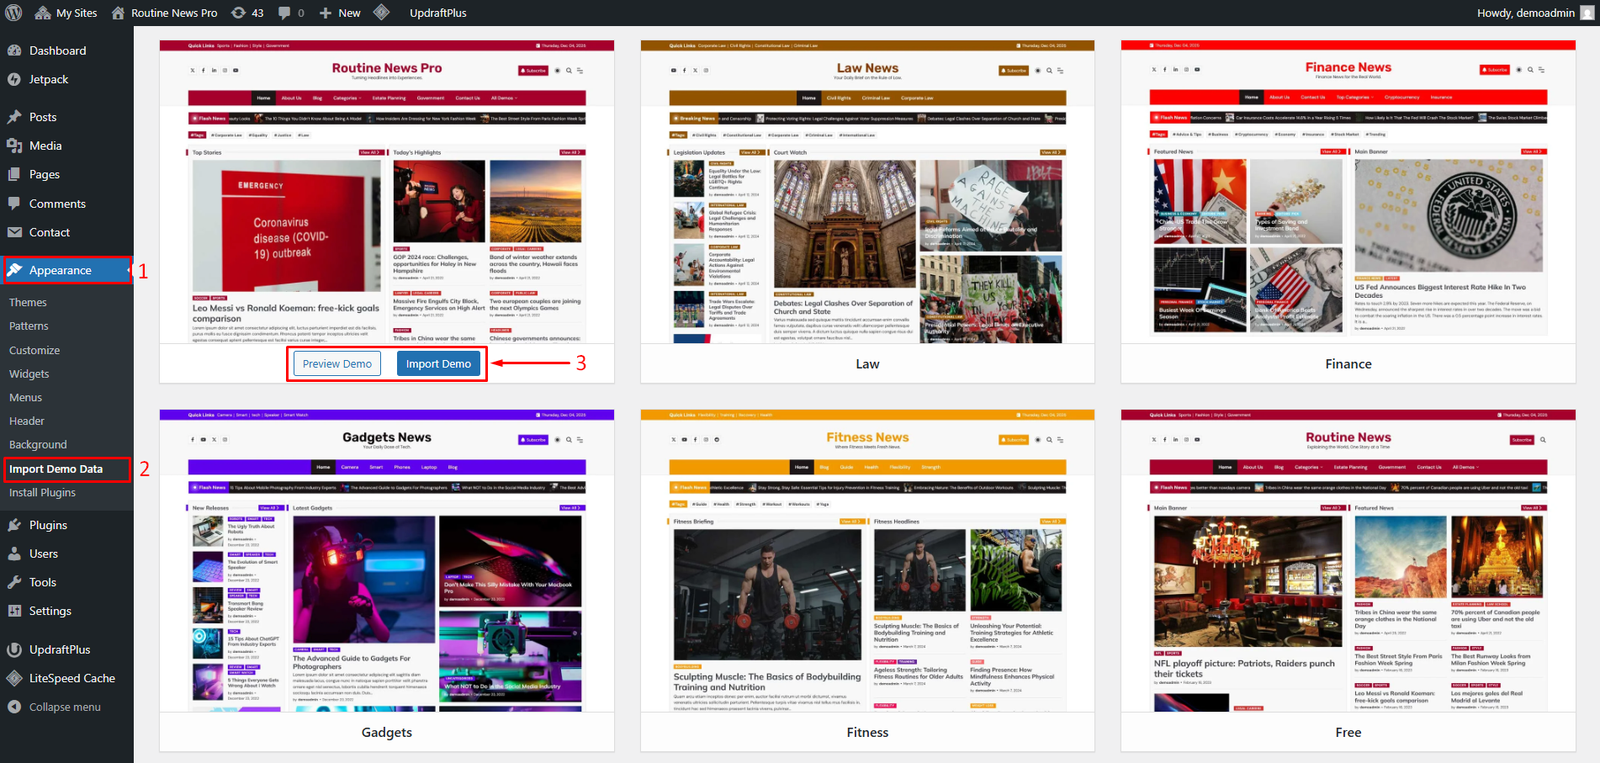Click the user avatar in top right
Image resolution: width=1600 pixels, height=763 pixels.
(x=1587, y=13)
